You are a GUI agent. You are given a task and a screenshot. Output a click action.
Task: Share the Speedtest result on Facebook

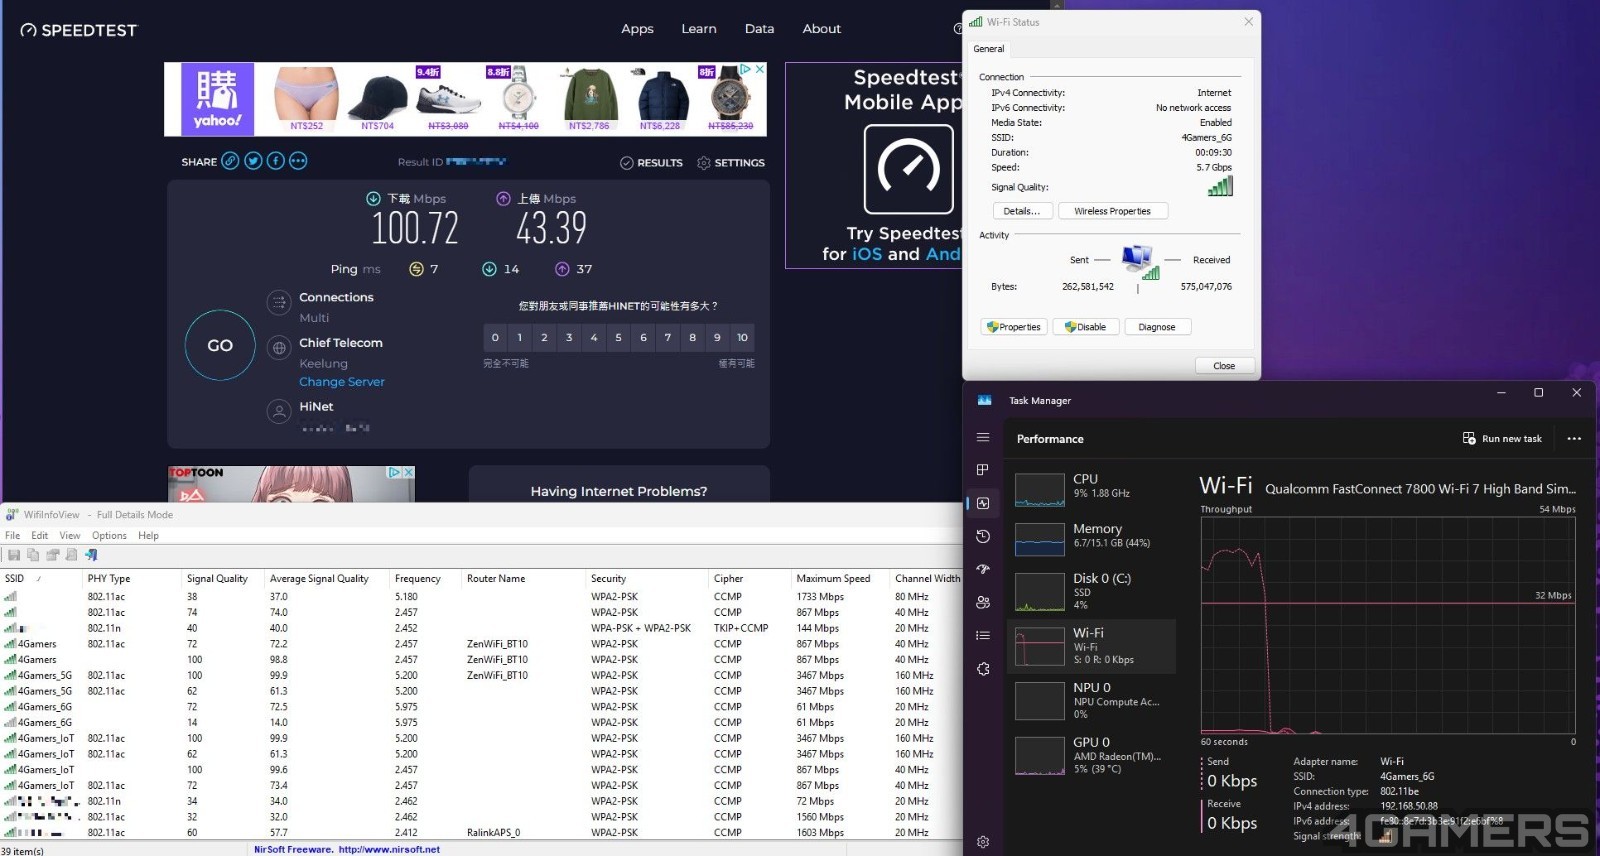(x=276, y=161)
